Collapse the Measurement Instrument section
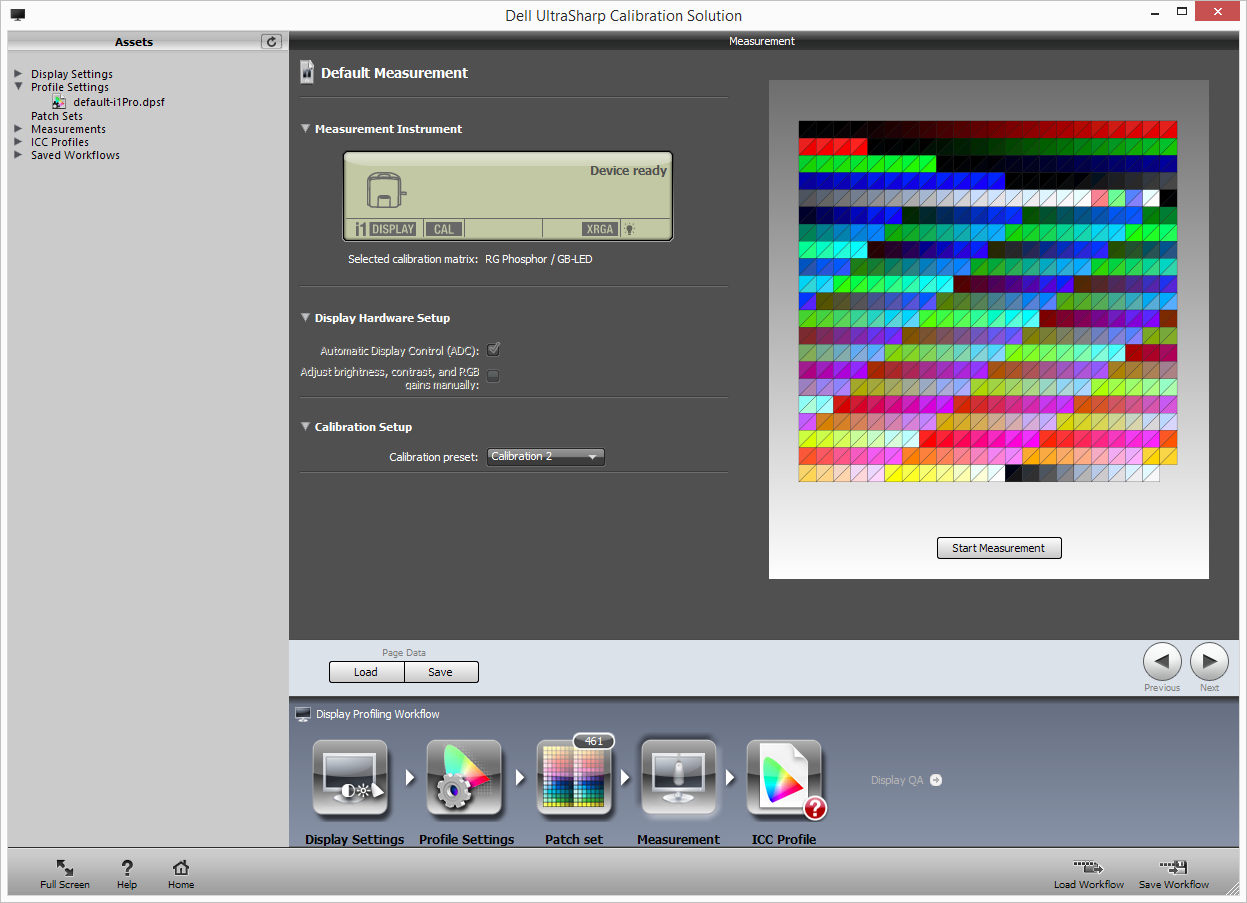Viewport: 1247px width, 903px height. coord(306,129)
